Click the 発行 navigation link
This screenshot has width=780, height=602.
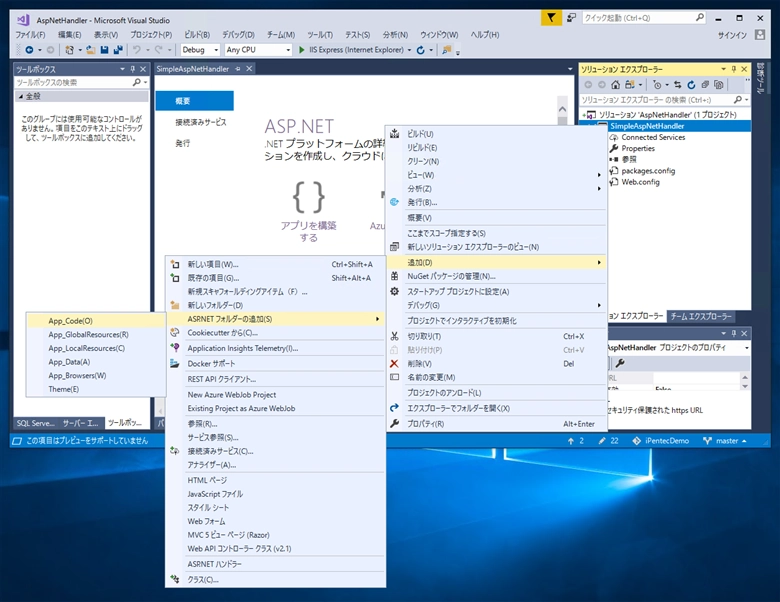tap(183, 143)
